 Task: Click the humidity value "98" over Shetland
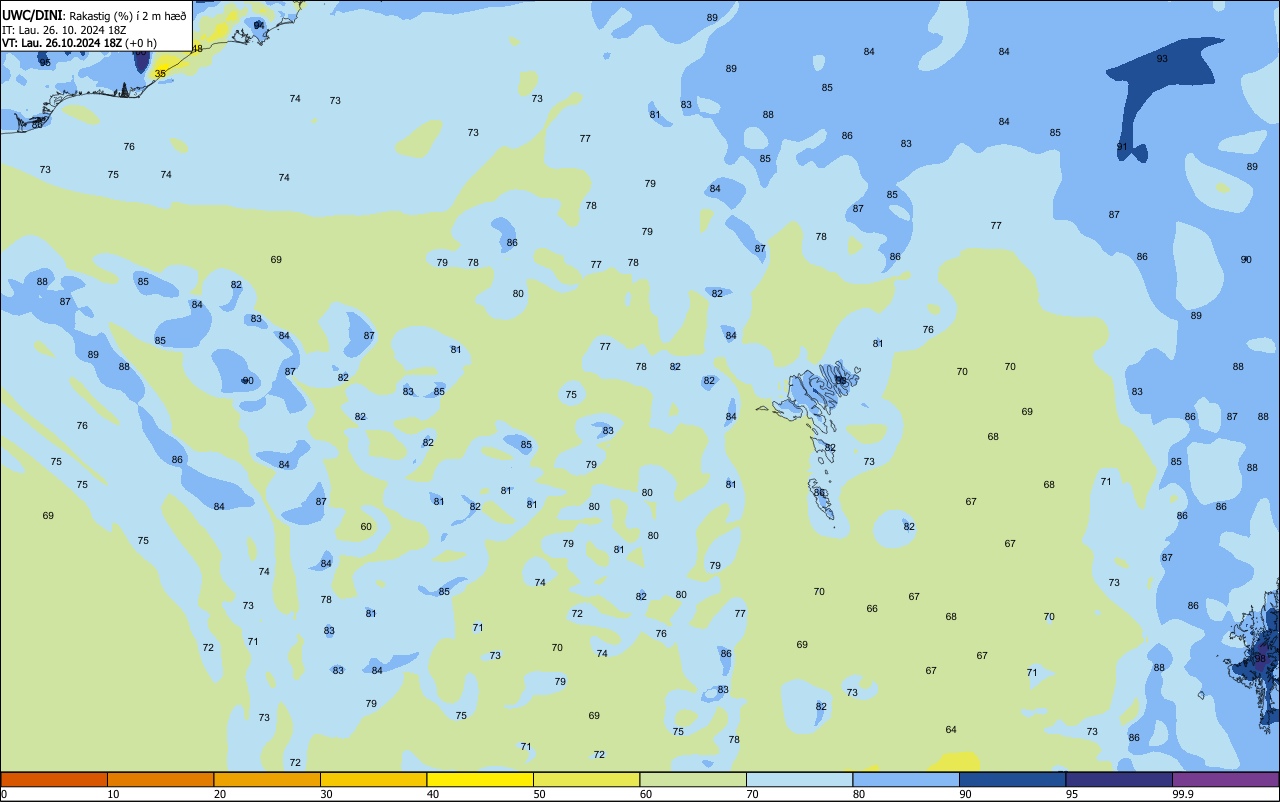(1261, 658)
